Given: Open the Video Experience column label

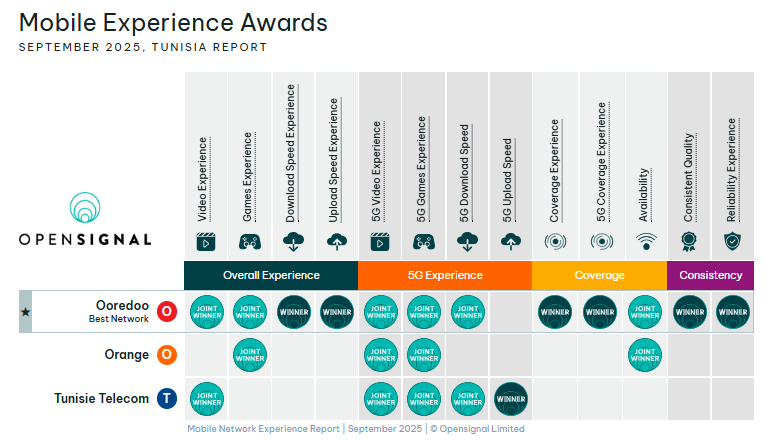Looking at the screenshot, I should [x=203, y=179].
